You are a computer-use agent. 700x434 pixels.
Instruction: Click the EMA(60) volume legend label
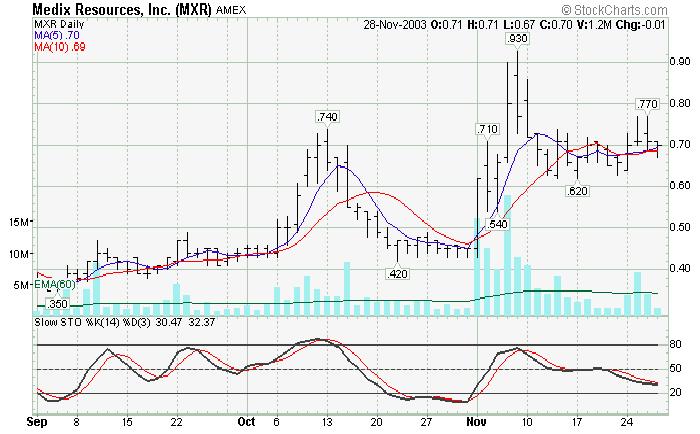(x=55, y=284)
